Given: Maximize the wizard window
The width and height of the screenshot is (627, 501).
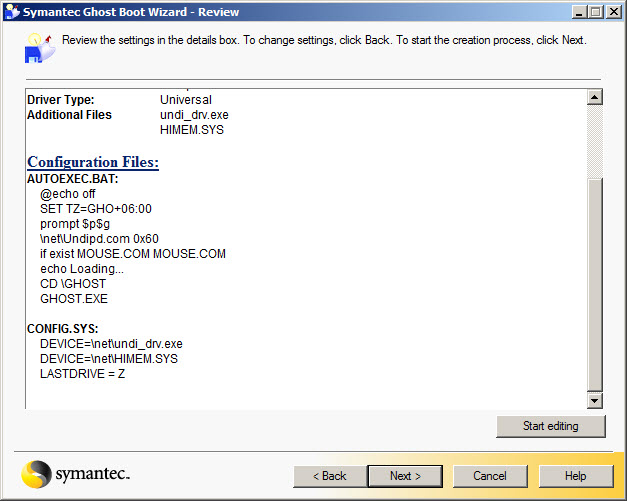Looking at the screenshot, I should [x=595, y=12].
